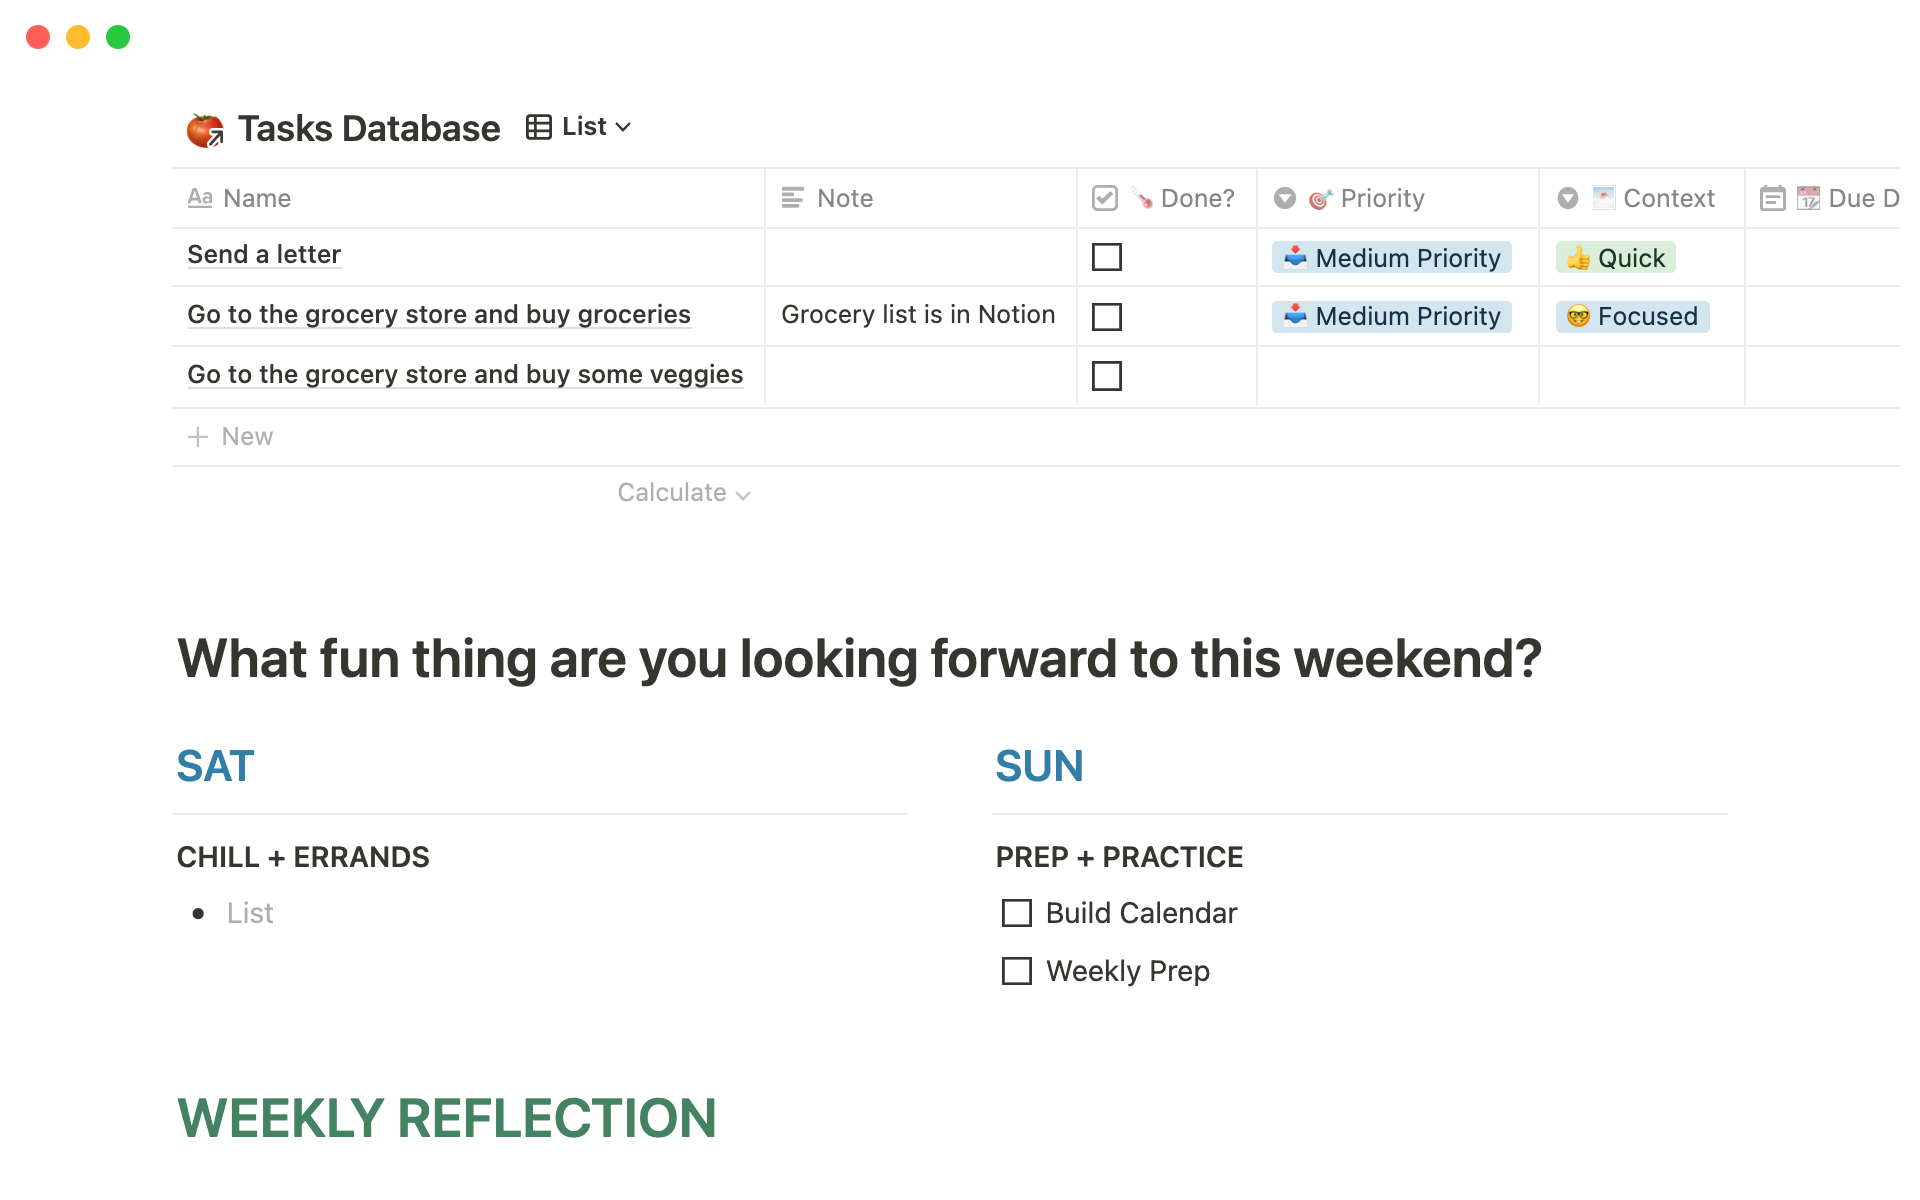
Task: Click the table view icon next to List
Action: point(539,127)
